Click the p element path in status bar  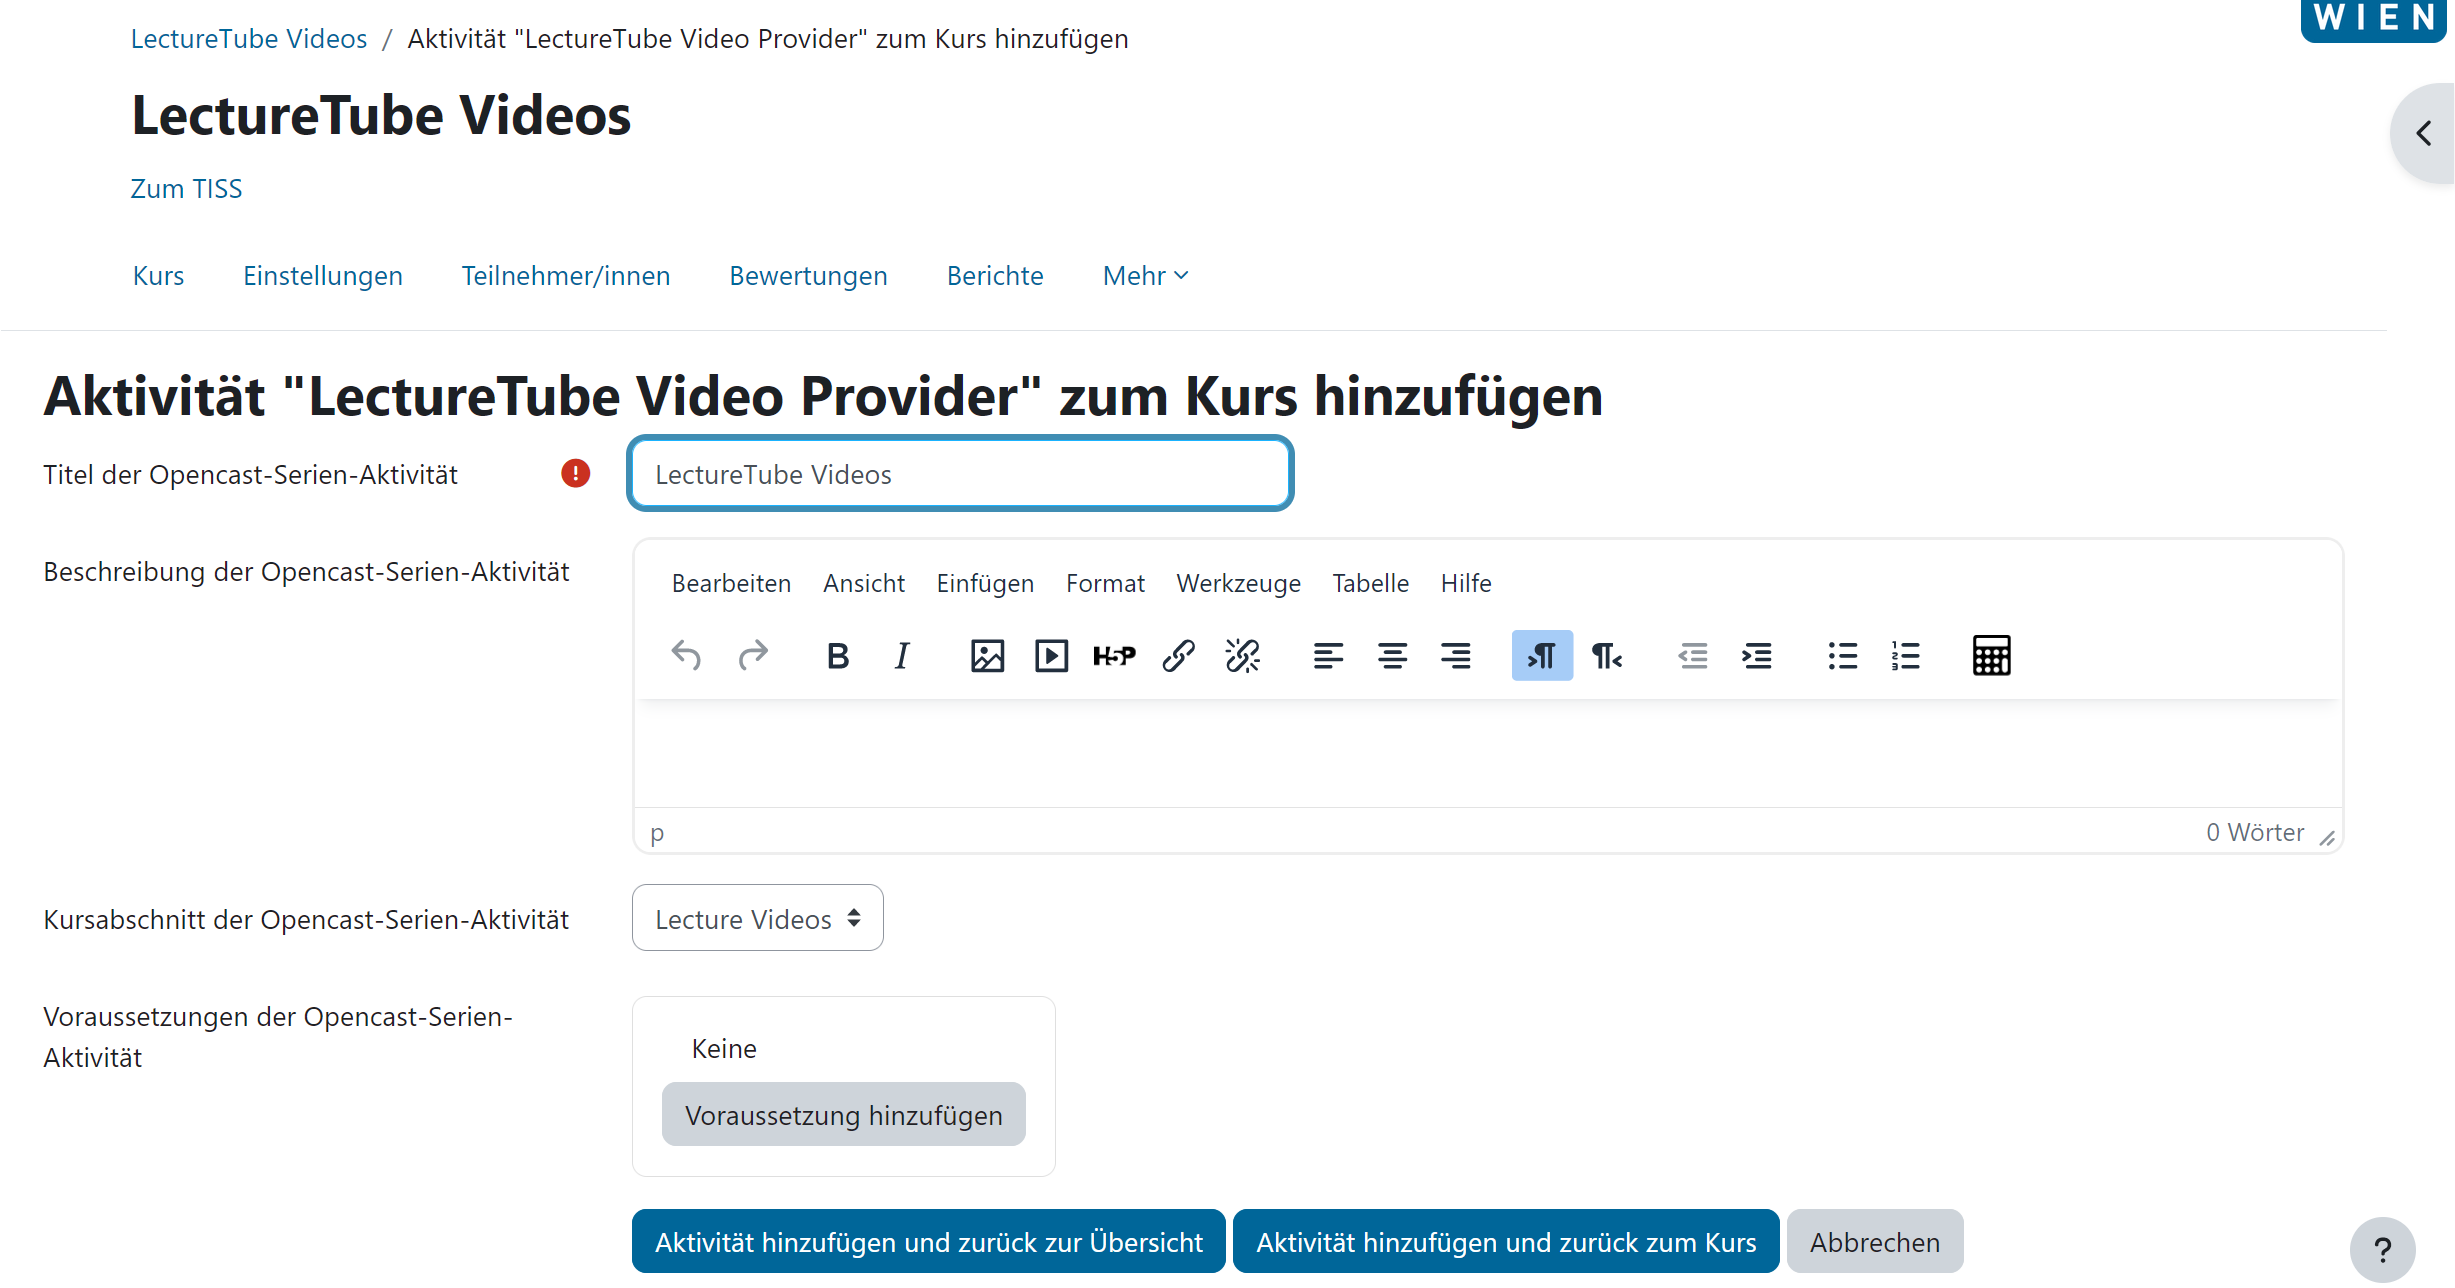coord(657,832)
